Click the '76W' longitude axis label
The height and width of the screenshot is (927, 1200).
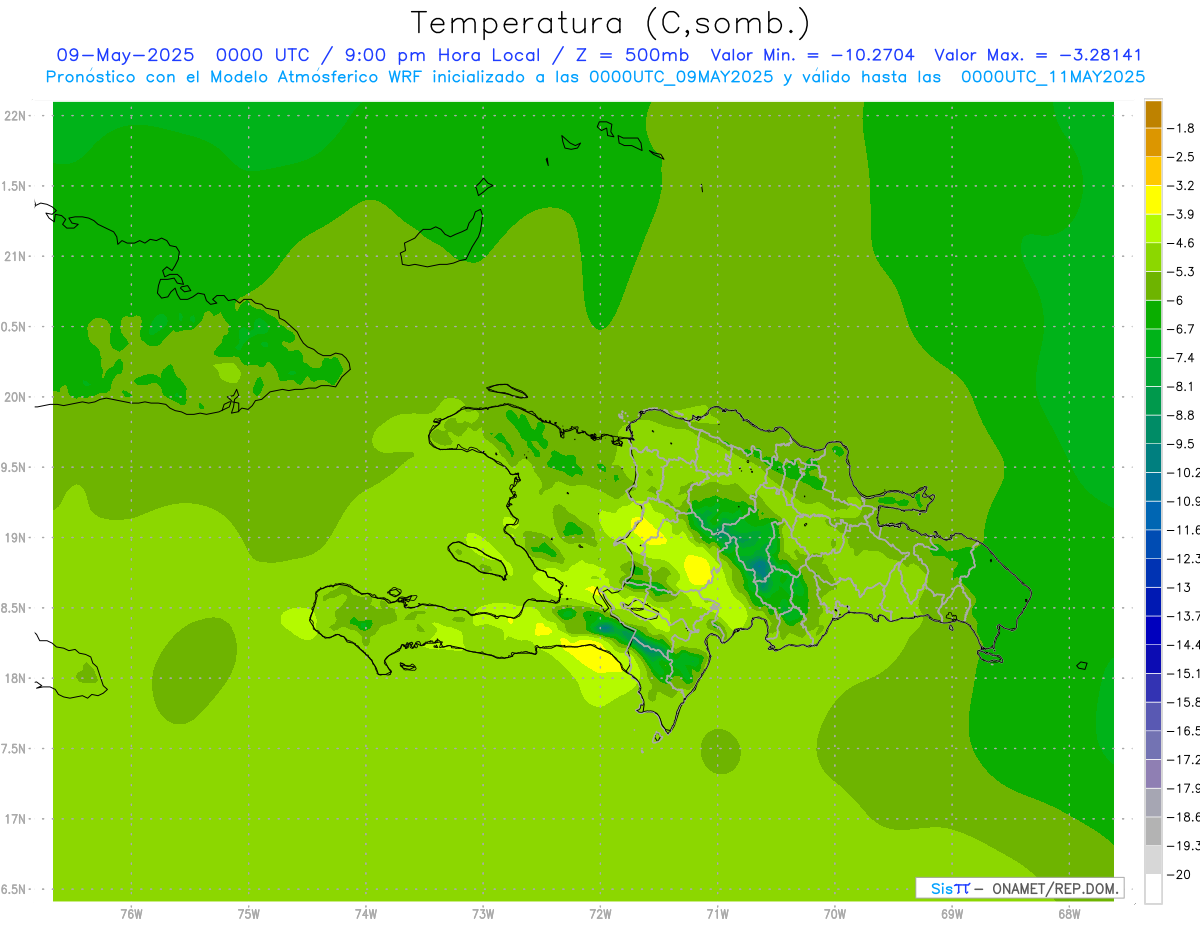click(x=131, y=914)
